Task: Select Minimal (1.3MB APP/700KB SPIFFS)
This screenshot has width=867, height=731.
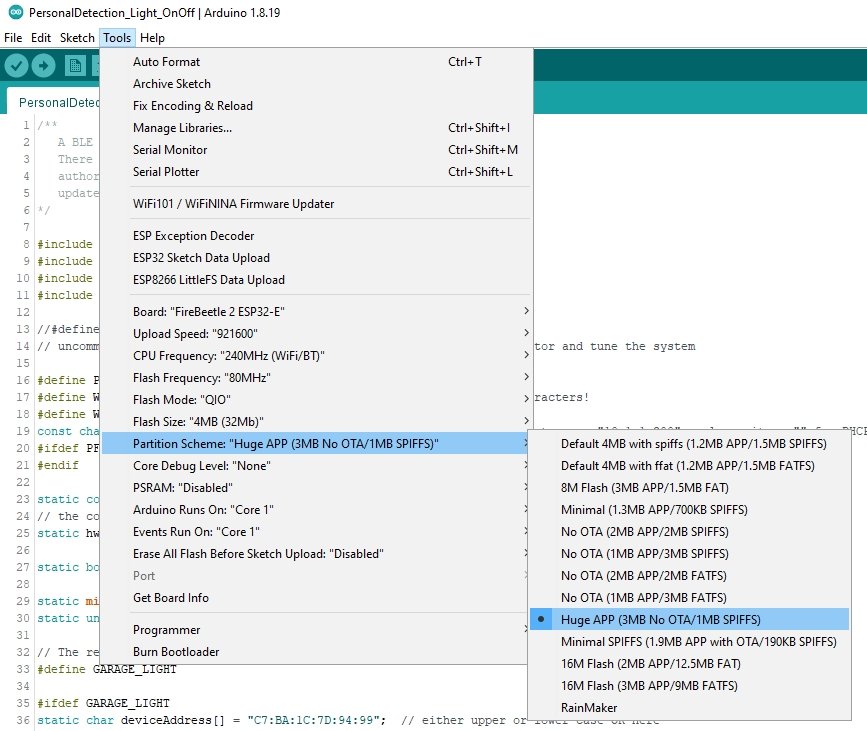Action: tap(690, 510)
